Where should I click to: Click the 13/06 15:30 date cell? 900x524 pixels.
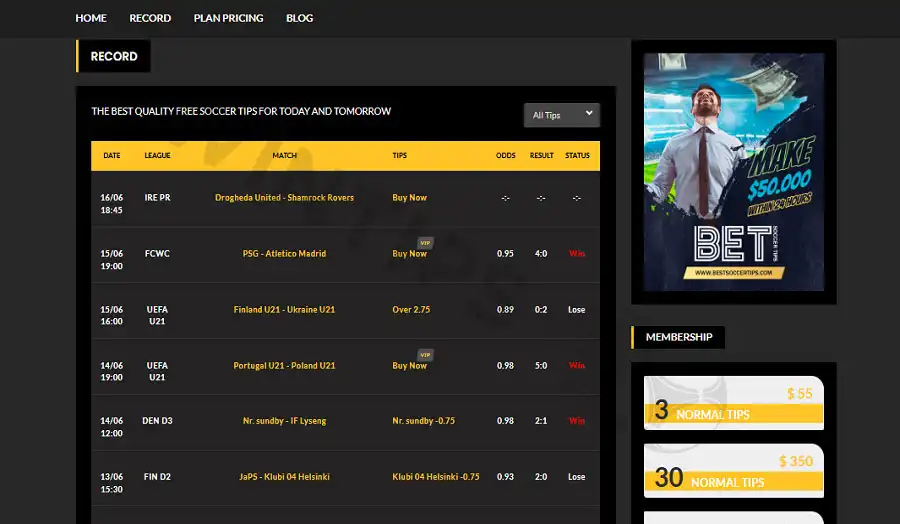[111, 483]
